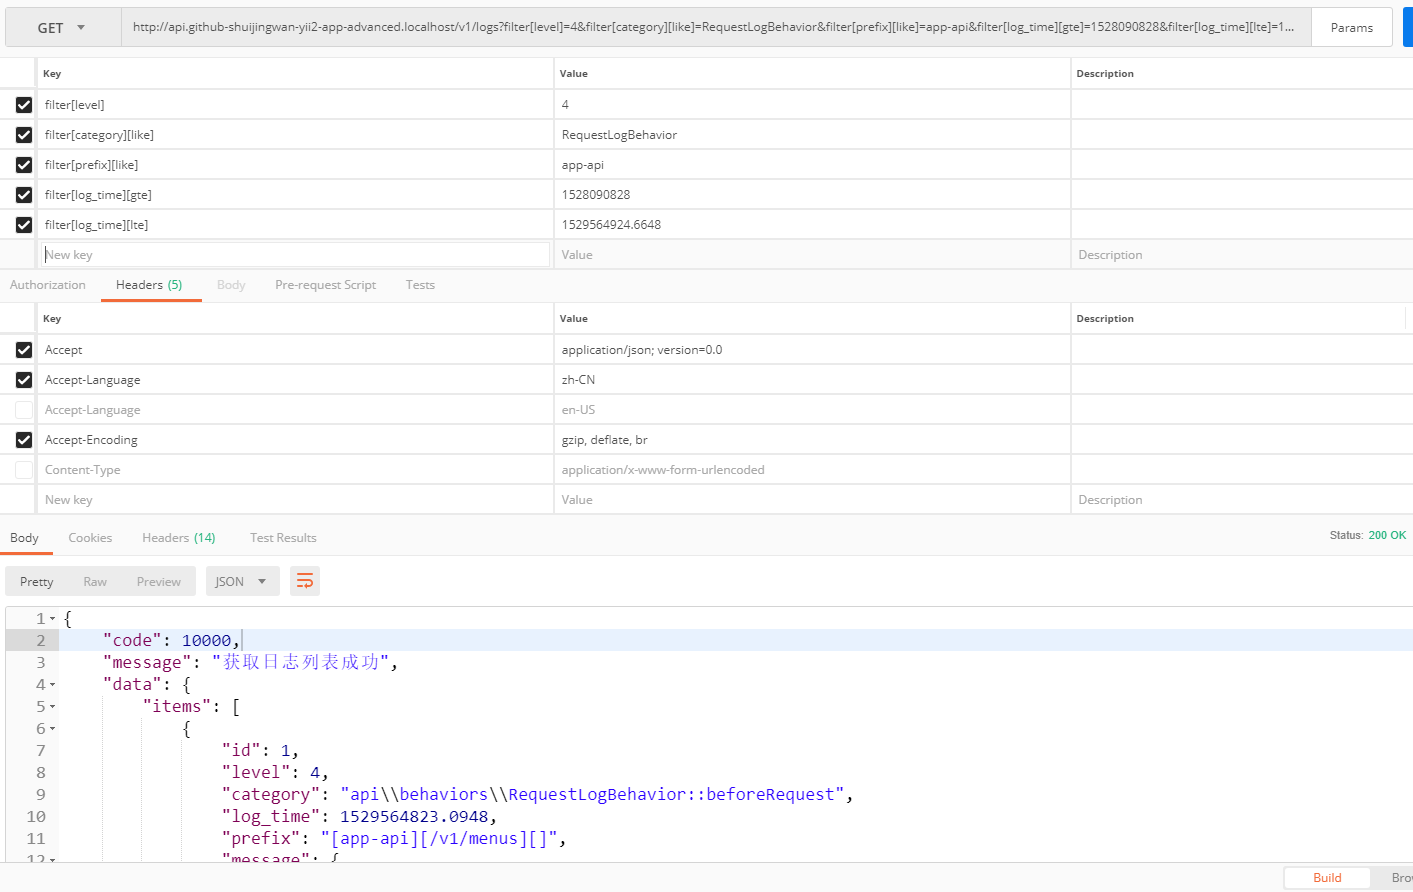Collapse the "items" array on line 5
1413x892 pixels.
pyautogui.click(x=53, y=707)
